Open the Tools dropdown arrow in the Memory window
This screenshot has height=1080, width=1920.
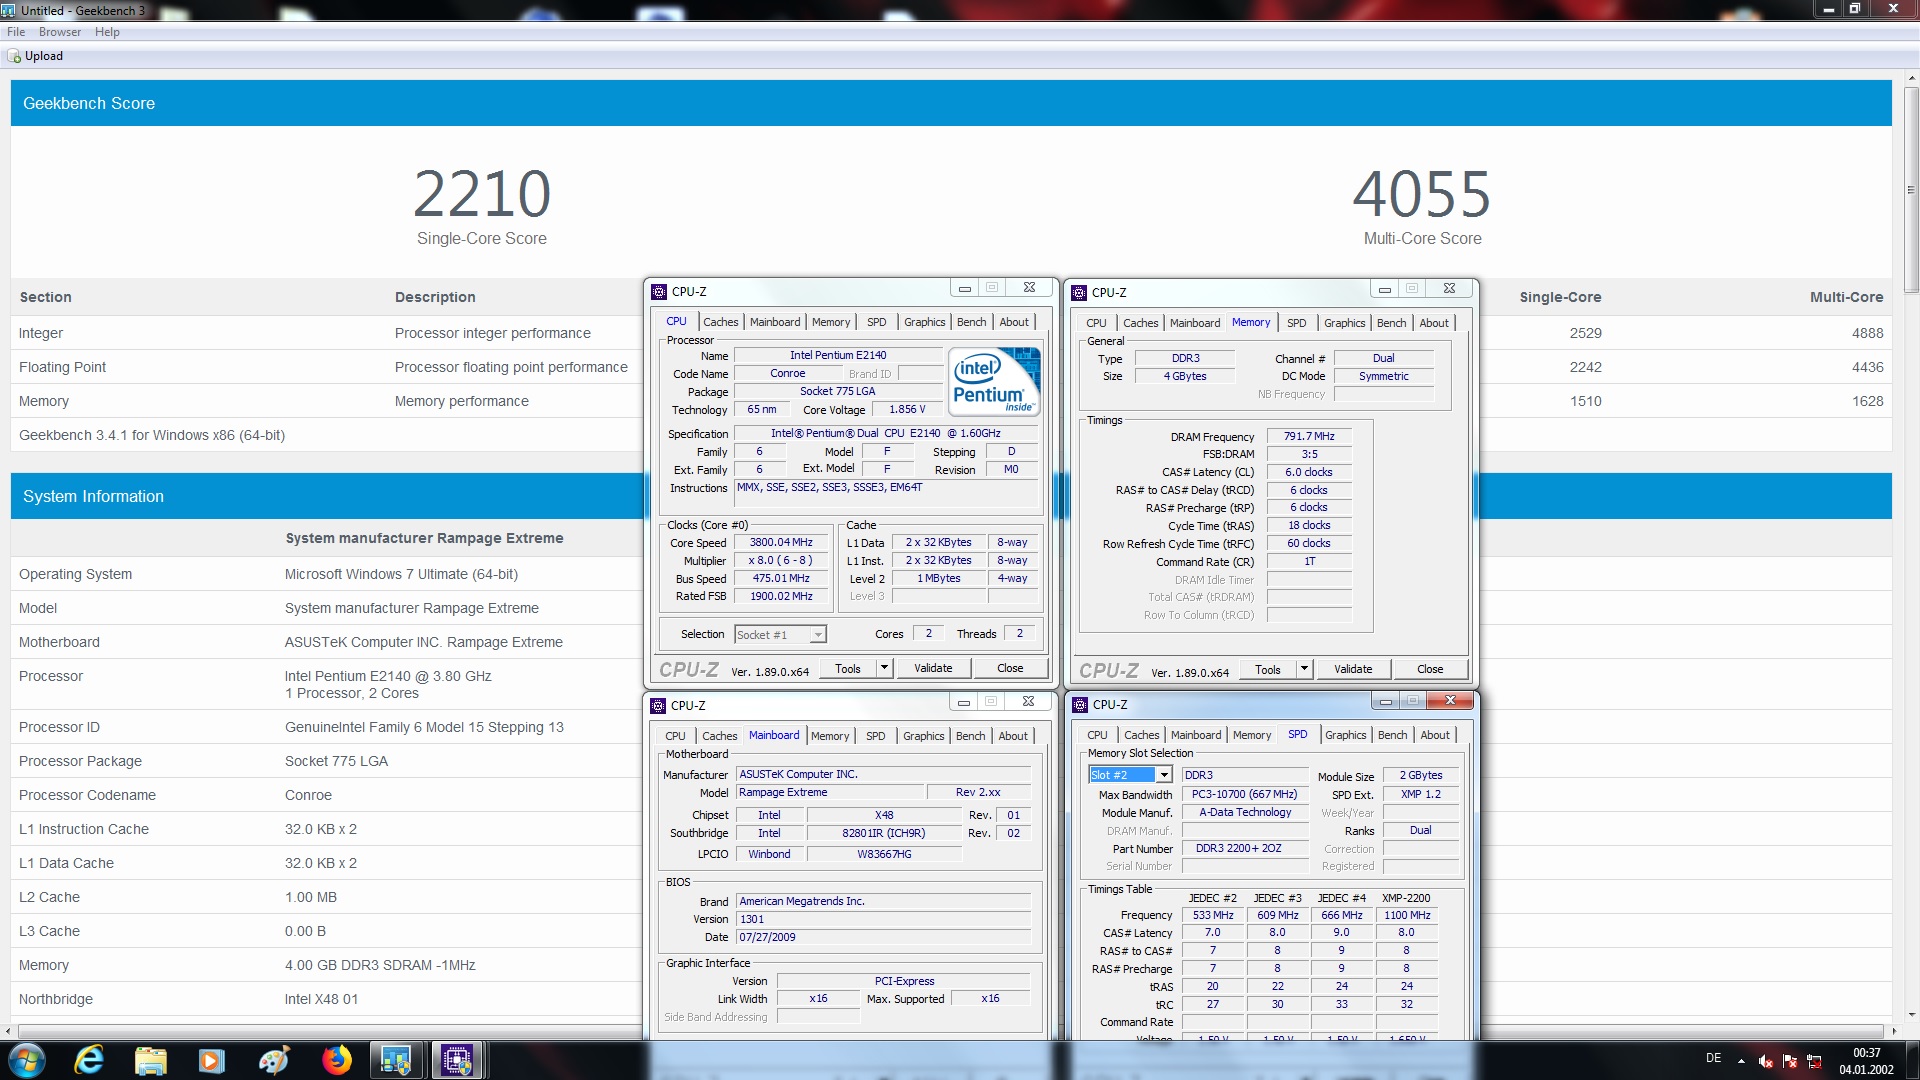click(x=1304, y=669)
